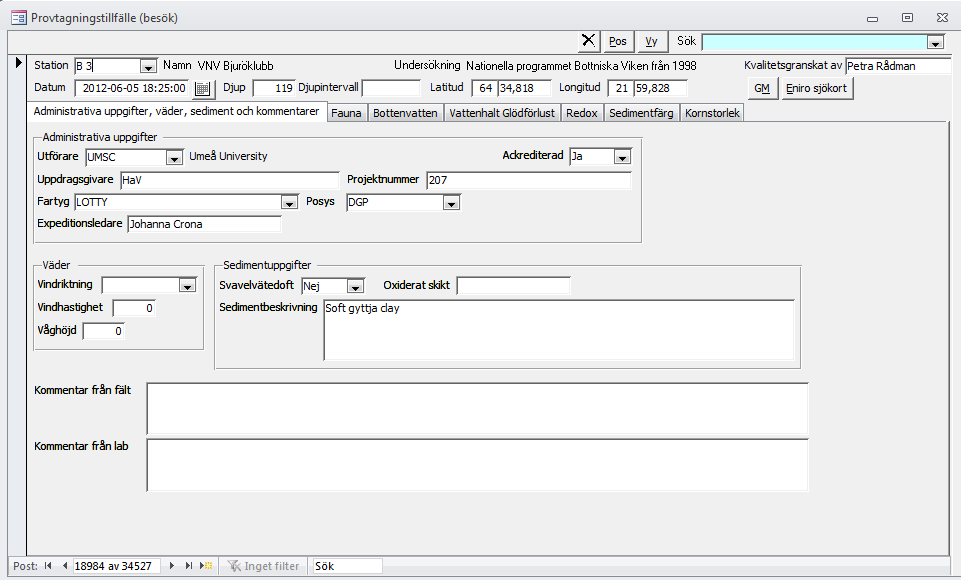
Task: Click the Pos button
Action: [x=618, y=42]
